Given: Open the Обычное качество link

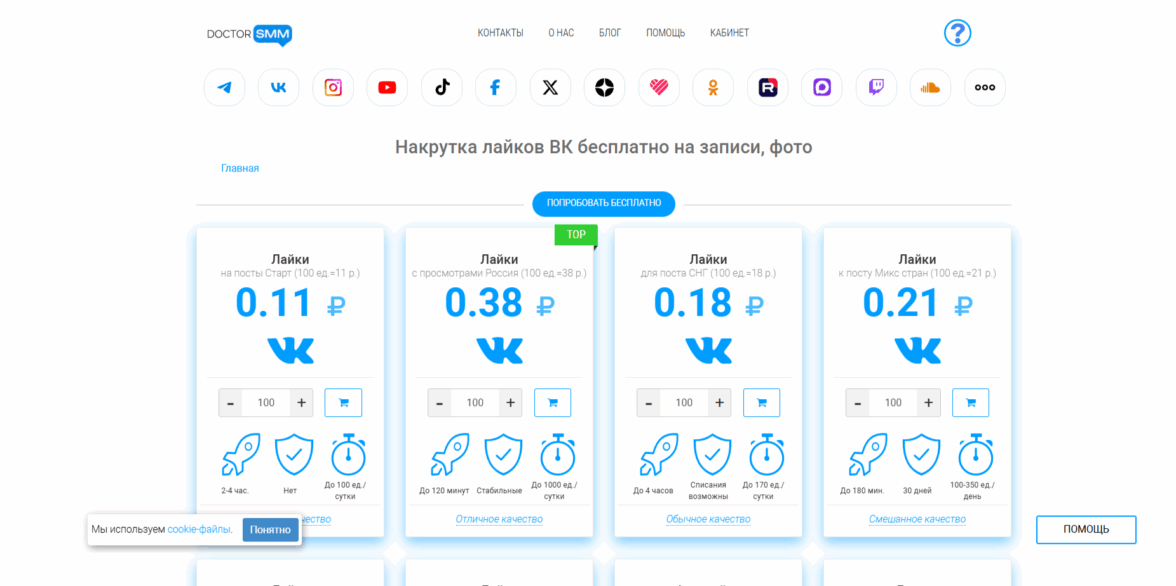Looking at the screenshot, I should [708, 519].
